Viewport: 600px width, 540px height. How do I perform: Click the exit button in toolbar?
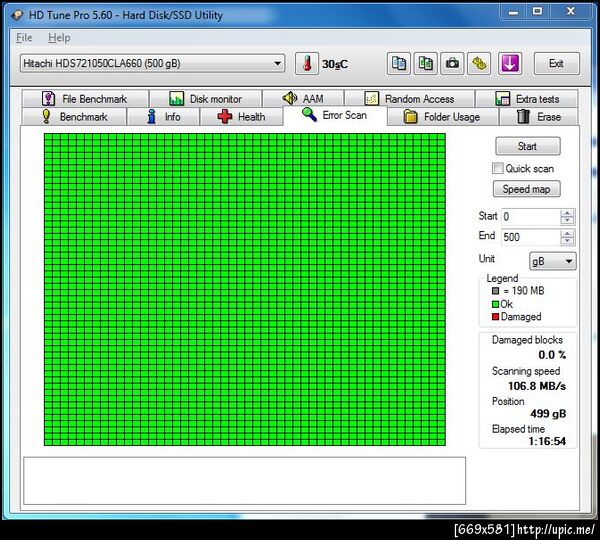(x=556, y=64)
